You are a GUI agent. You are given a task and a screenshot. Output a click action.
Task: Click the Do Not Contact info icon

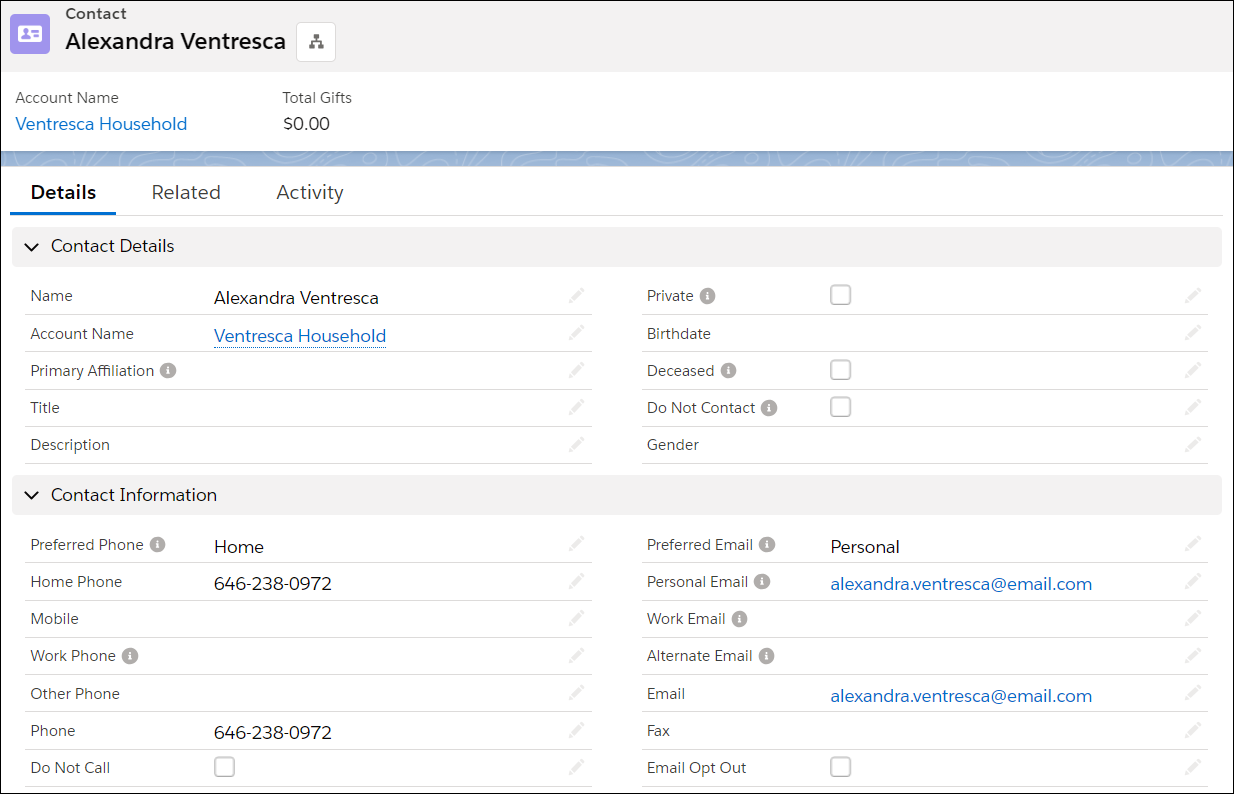tap(768, 407)
